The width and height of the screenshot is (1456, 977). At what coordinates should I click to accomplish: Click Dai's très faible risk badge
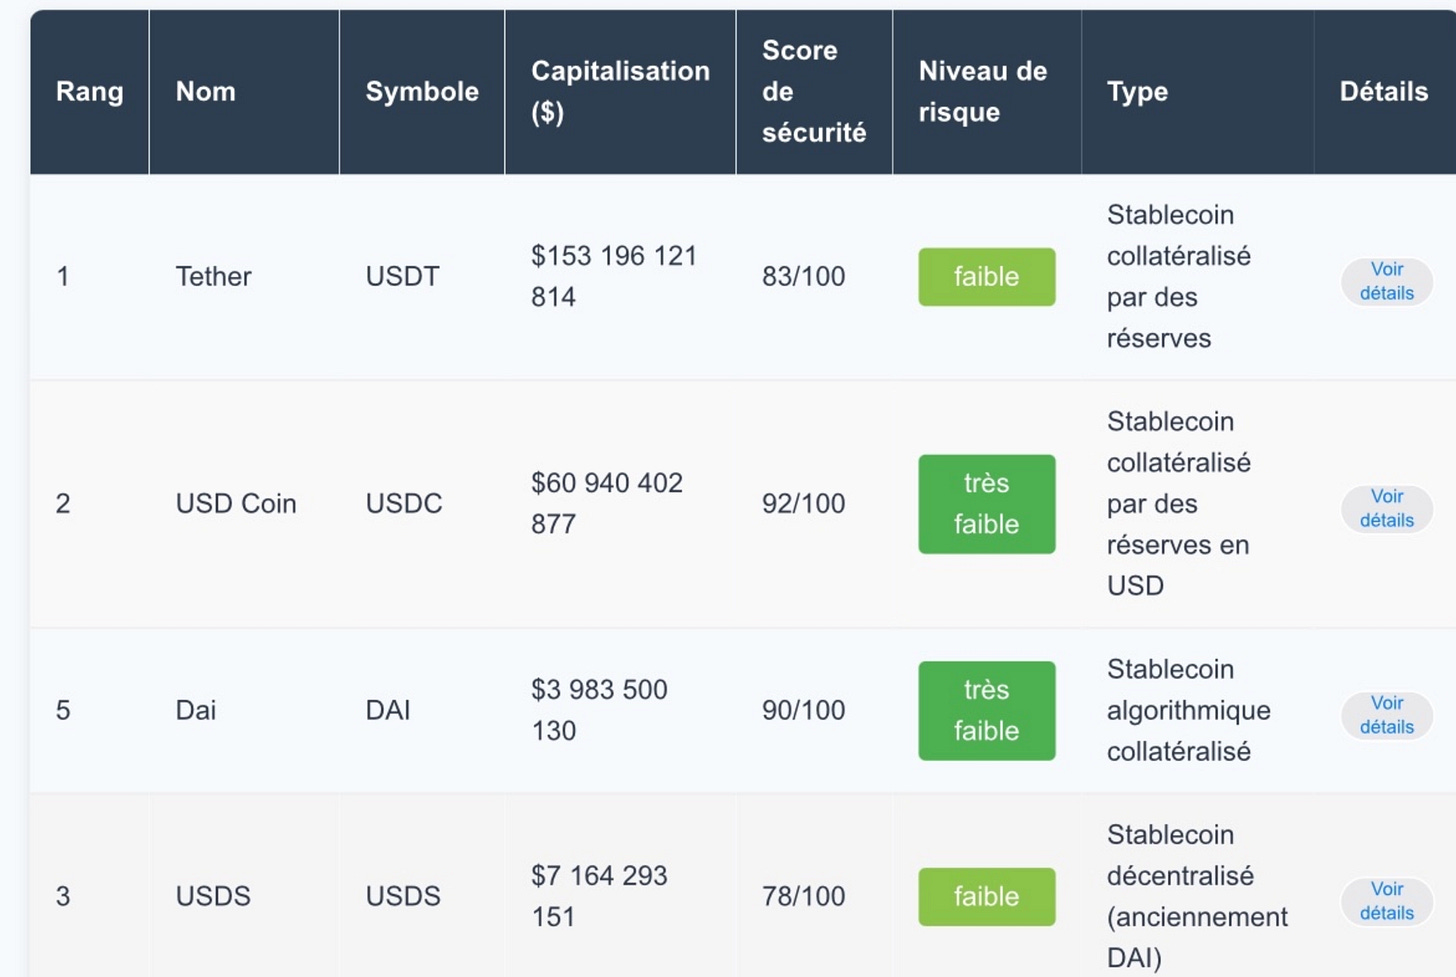tap(986, 711)
